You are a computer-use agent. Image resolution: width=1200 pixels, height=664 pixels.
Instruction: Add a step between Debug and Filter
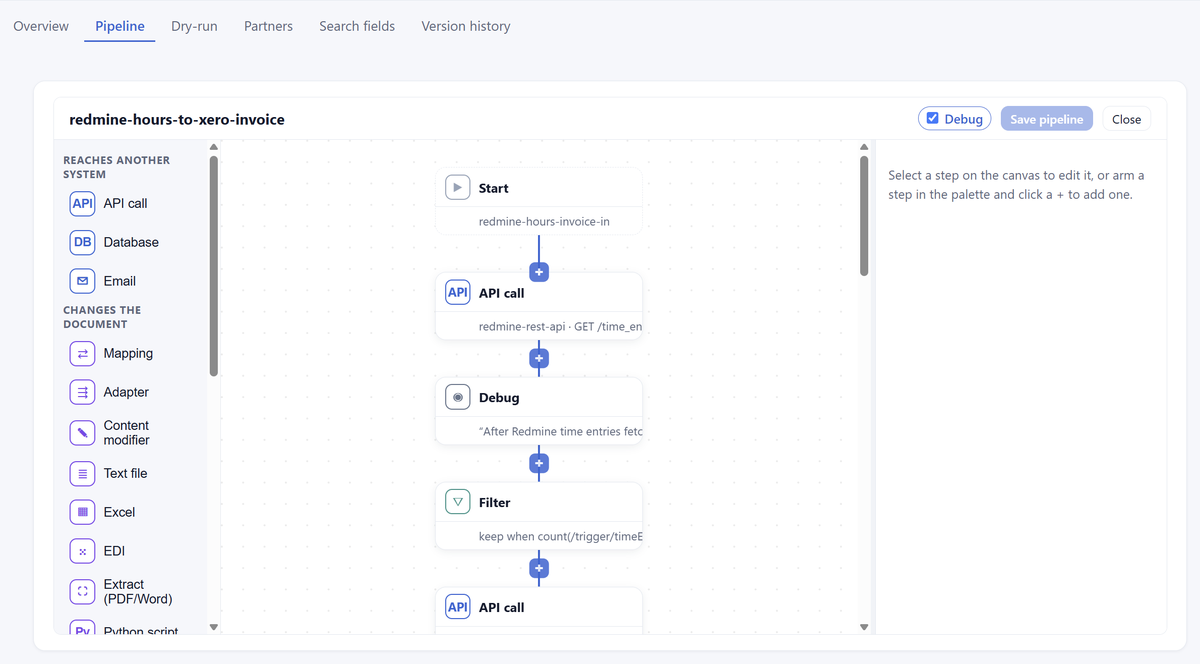click(x=539, y=463)
